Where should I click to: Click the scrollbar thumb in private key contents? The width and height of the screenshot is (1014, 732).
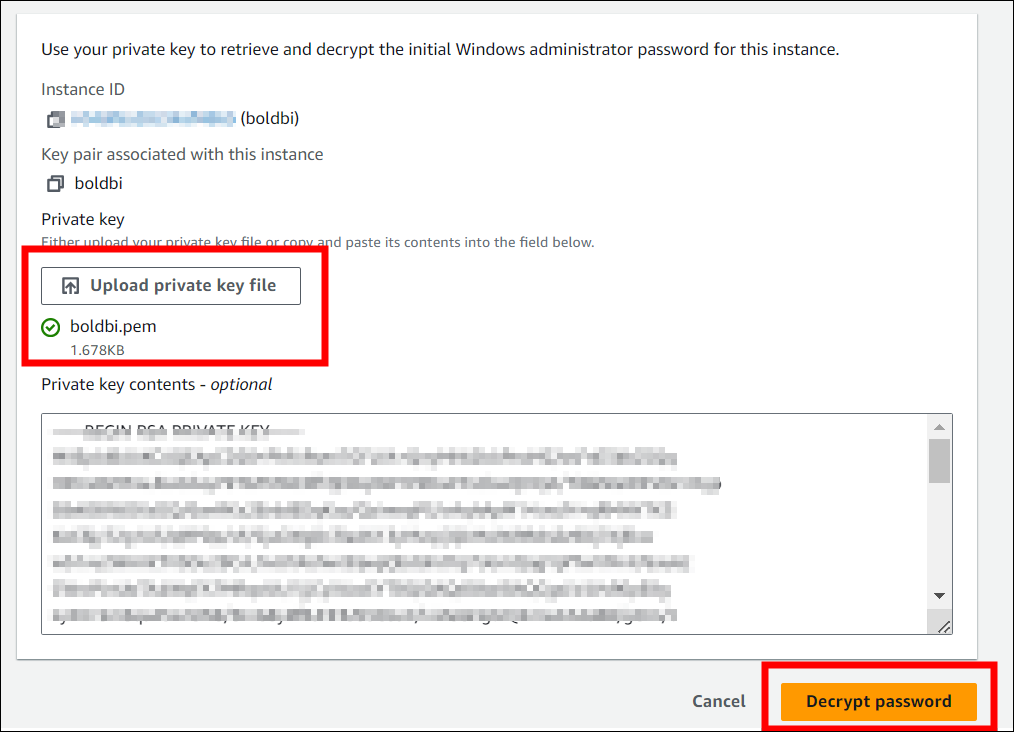click(939, 461)
